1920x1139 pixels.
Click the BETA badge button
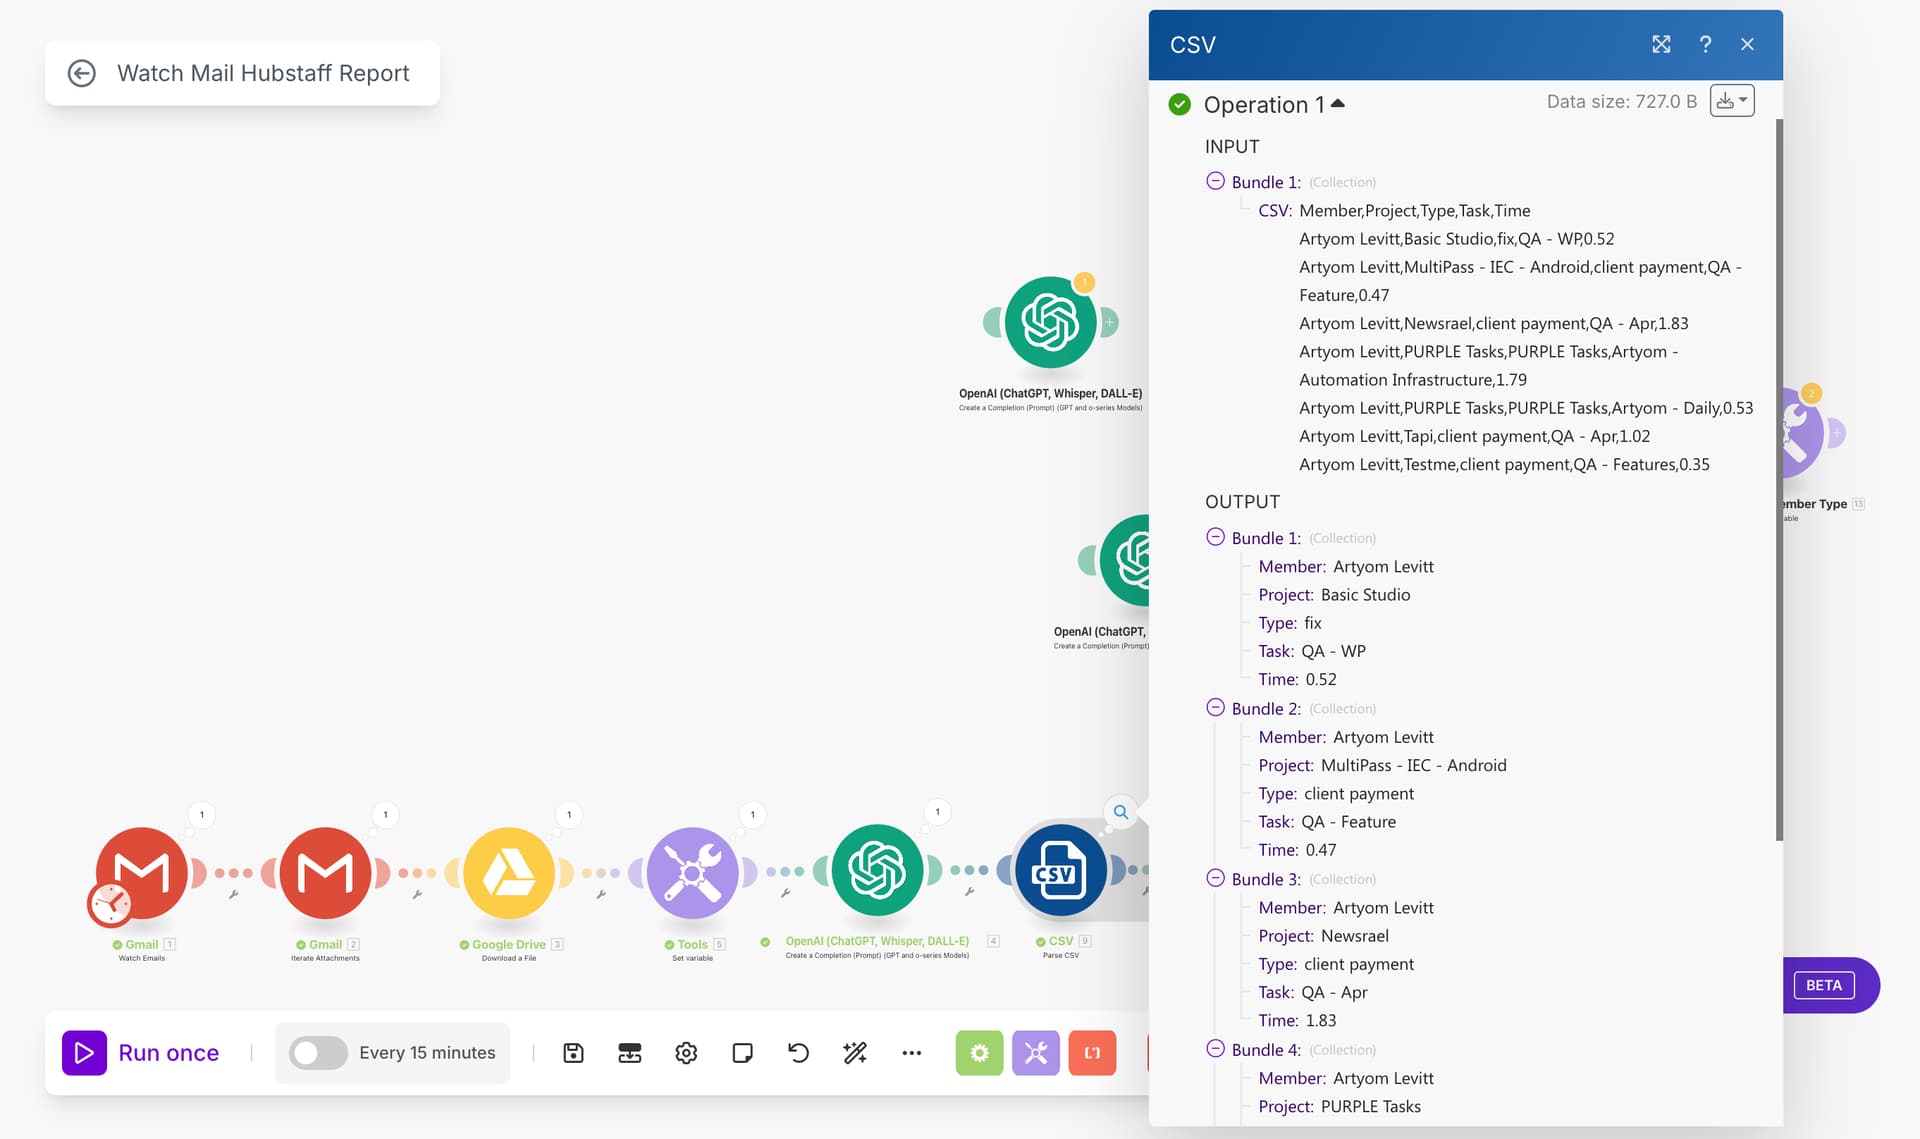(x=1824, y=985)
